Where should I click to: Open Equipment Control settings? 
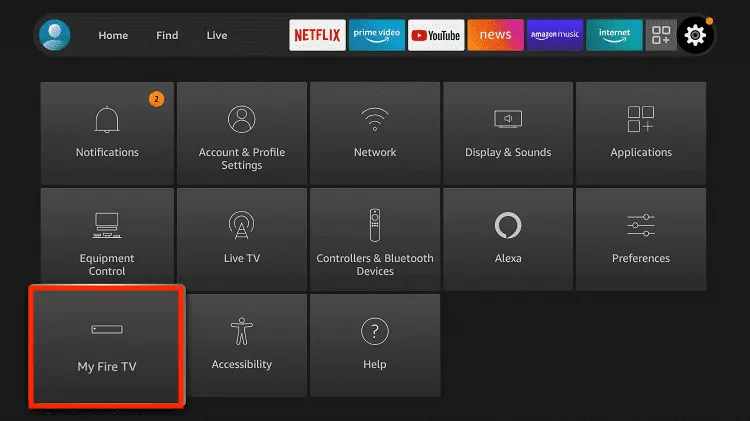click(107, 238)
